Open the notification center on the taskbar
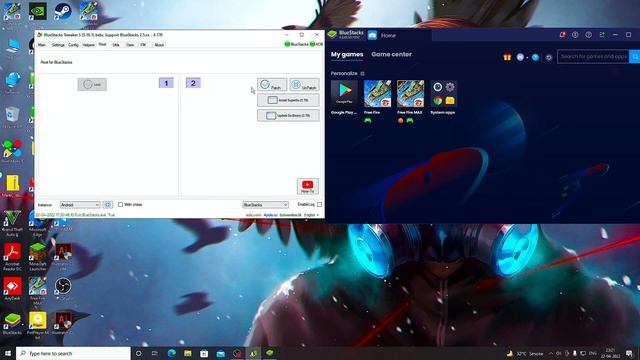Viewport: 640px width, 360px height. [629, 353]
